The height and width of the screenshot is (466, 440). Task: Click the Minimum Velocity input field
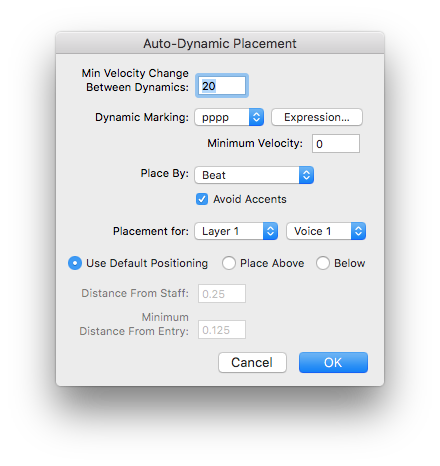click(x=336, y=144)
